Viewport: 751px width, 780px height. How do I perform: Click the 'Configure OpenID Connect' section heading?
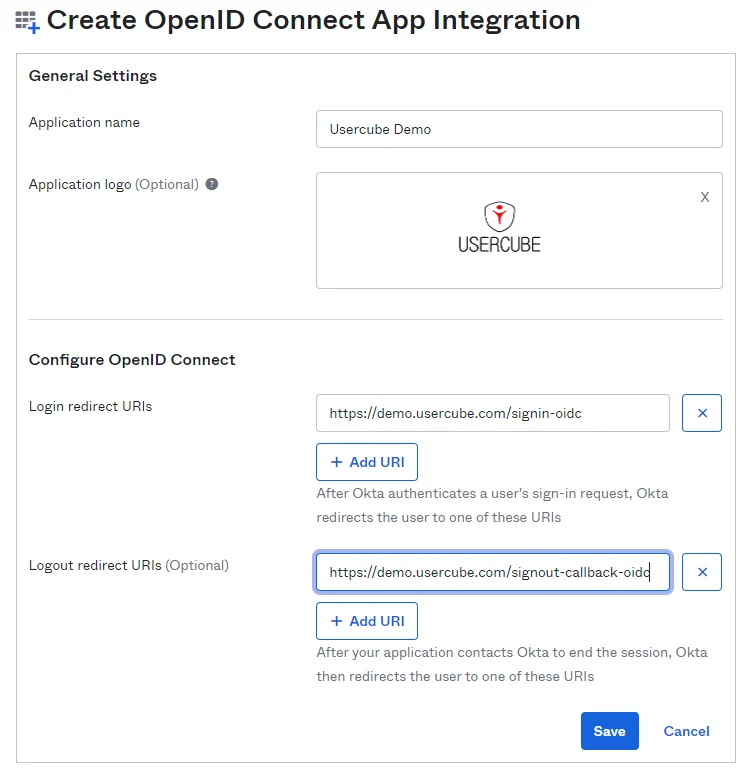pos(132,360)
